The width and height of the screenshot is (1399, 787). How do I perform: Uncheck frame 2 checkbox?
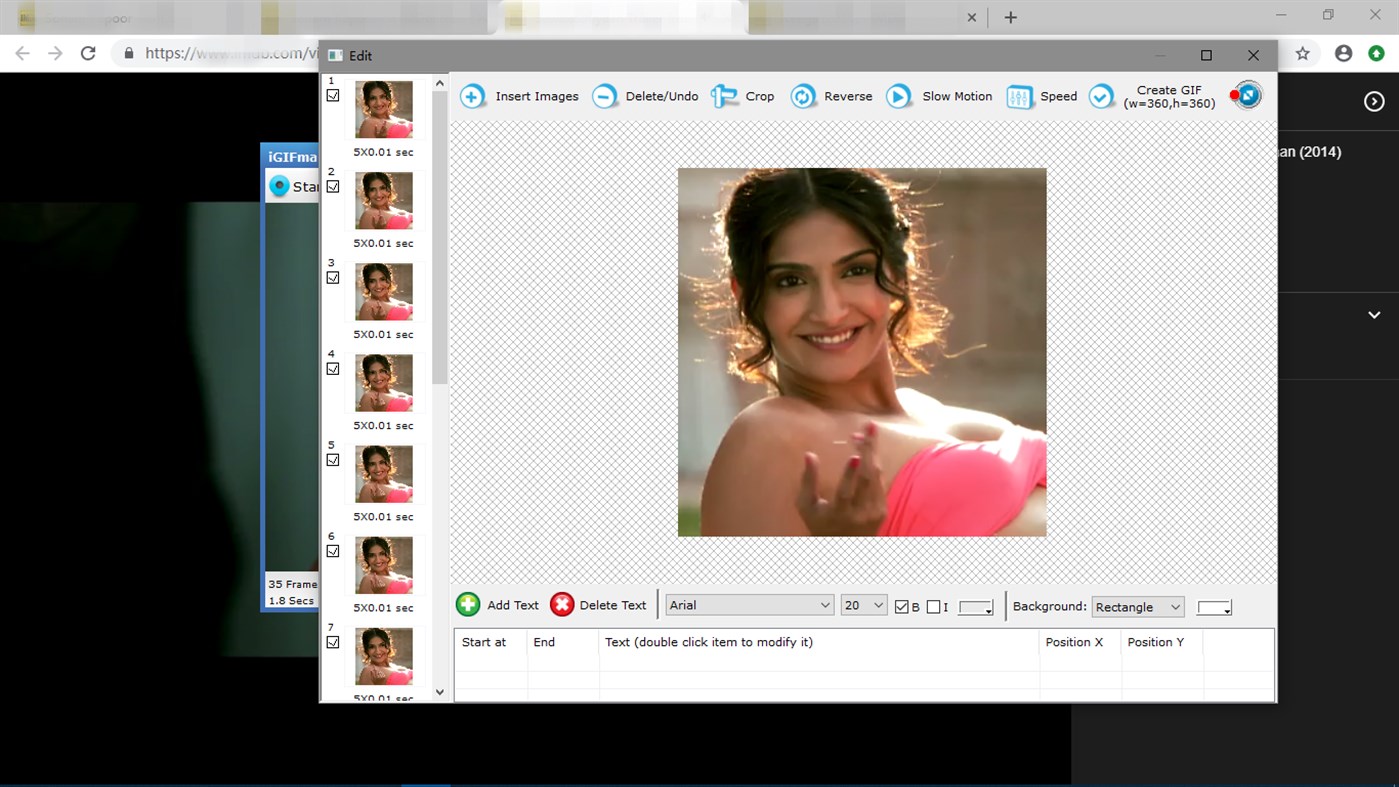333,186
